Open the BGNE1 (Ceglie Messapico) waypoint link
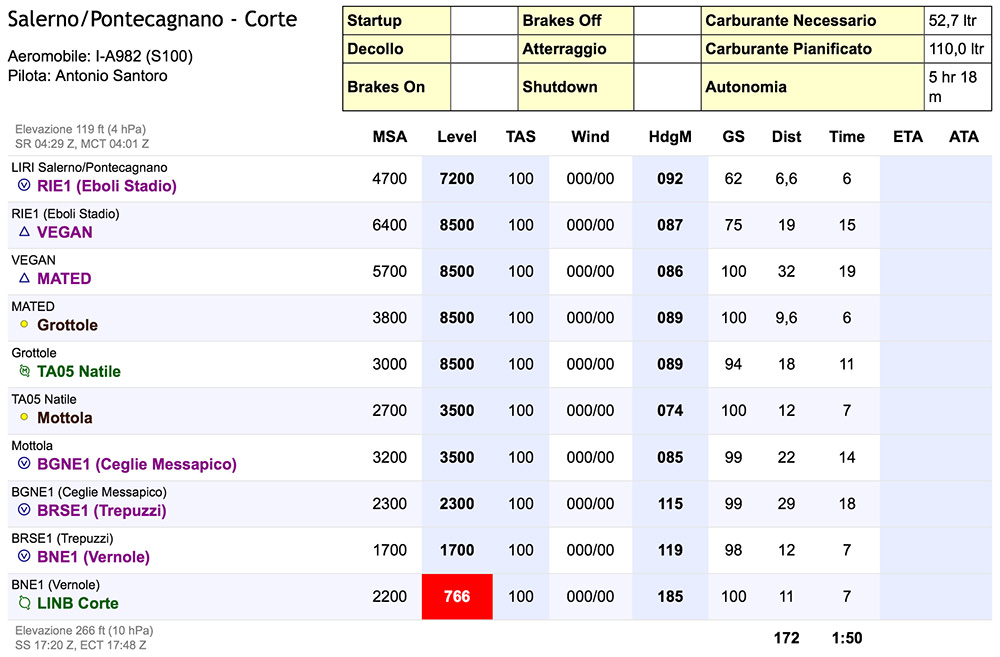1000x657 pixels. point(136,464)
